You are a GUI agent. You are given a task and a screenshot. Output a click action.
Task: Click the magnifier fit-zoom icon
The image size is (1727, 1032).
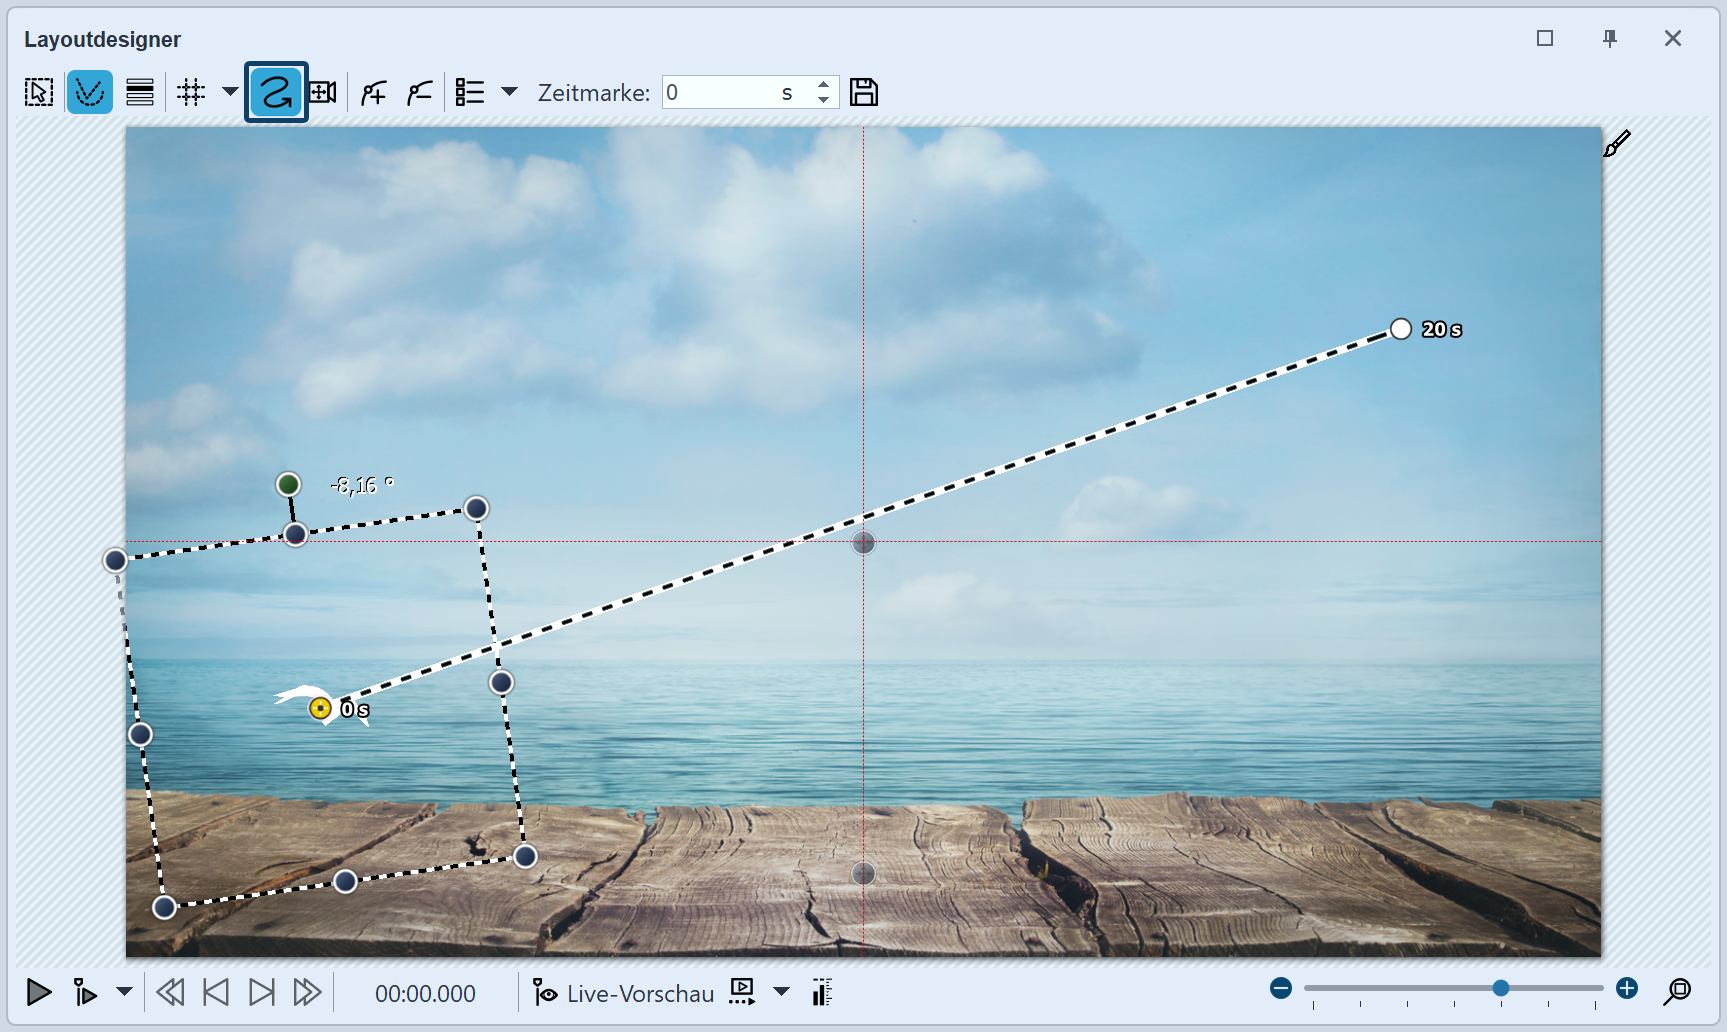click(1677, 991)
